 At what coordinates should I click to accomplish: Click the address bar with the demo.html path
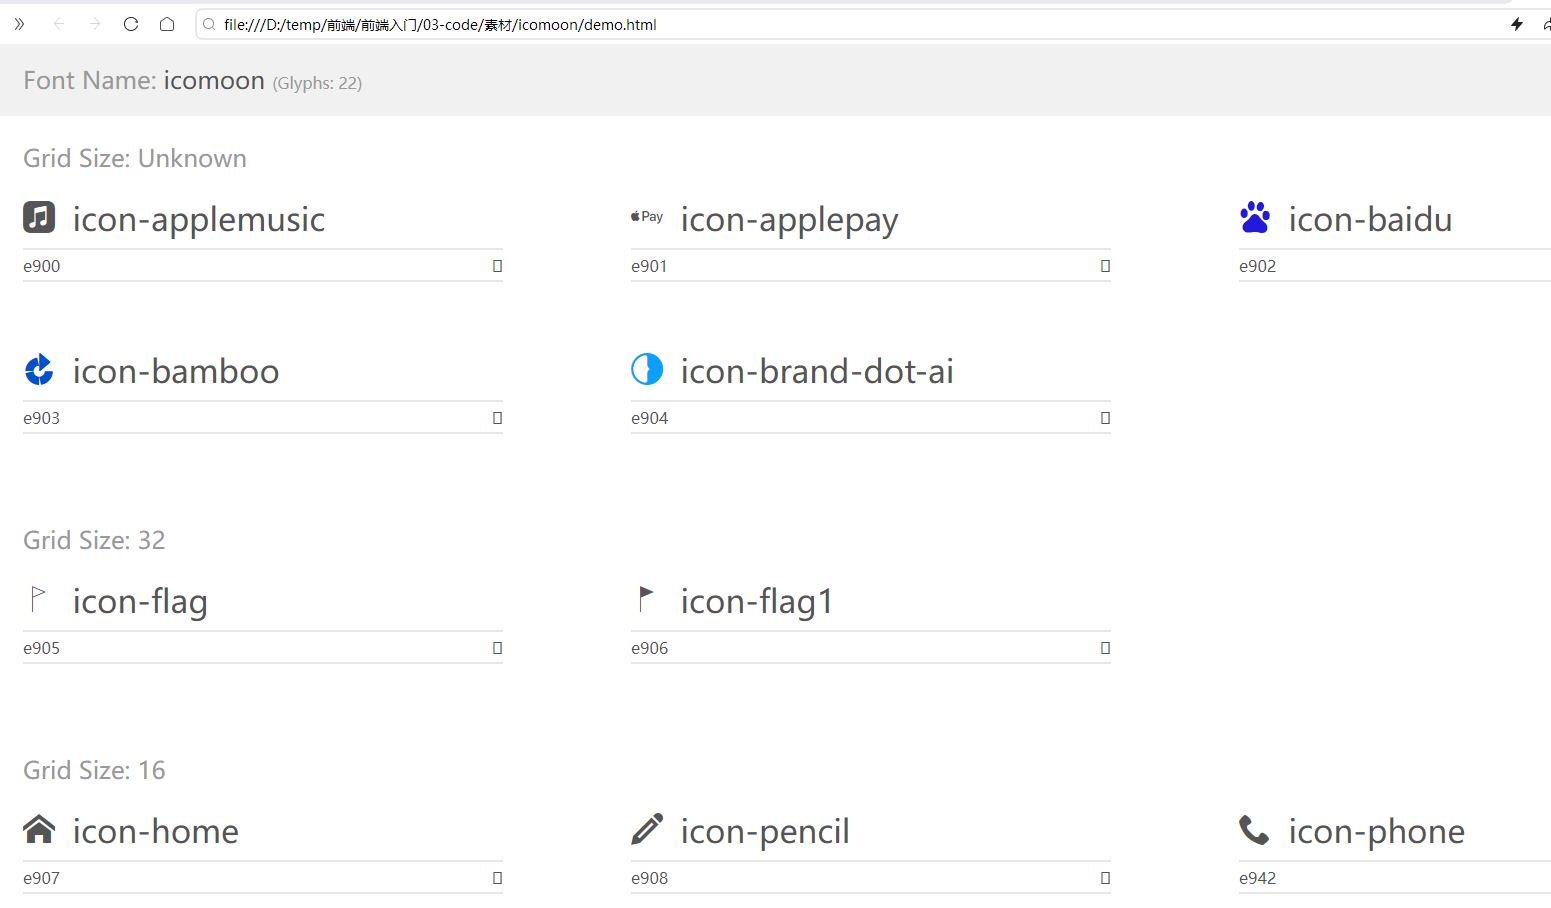[850, 24]
